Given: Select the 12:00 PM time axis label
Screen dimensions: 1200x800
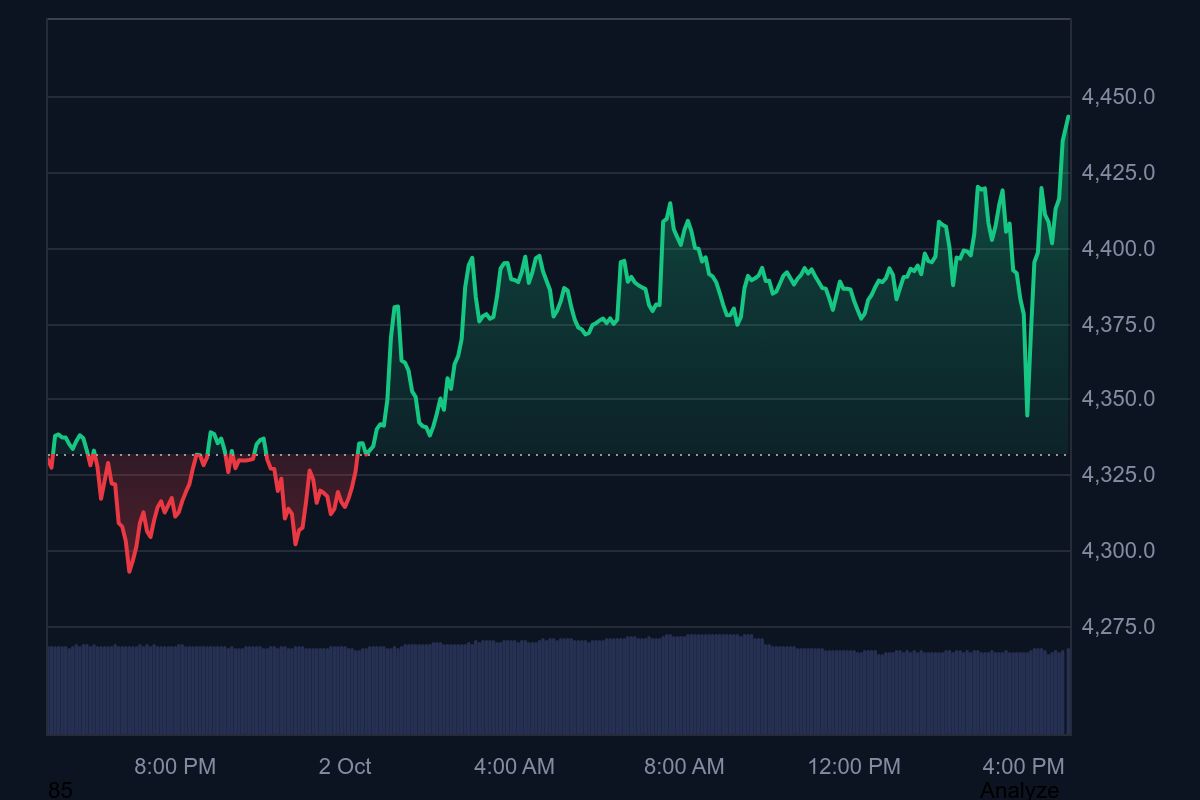Looking at the screenshot, I should (854, 767).
